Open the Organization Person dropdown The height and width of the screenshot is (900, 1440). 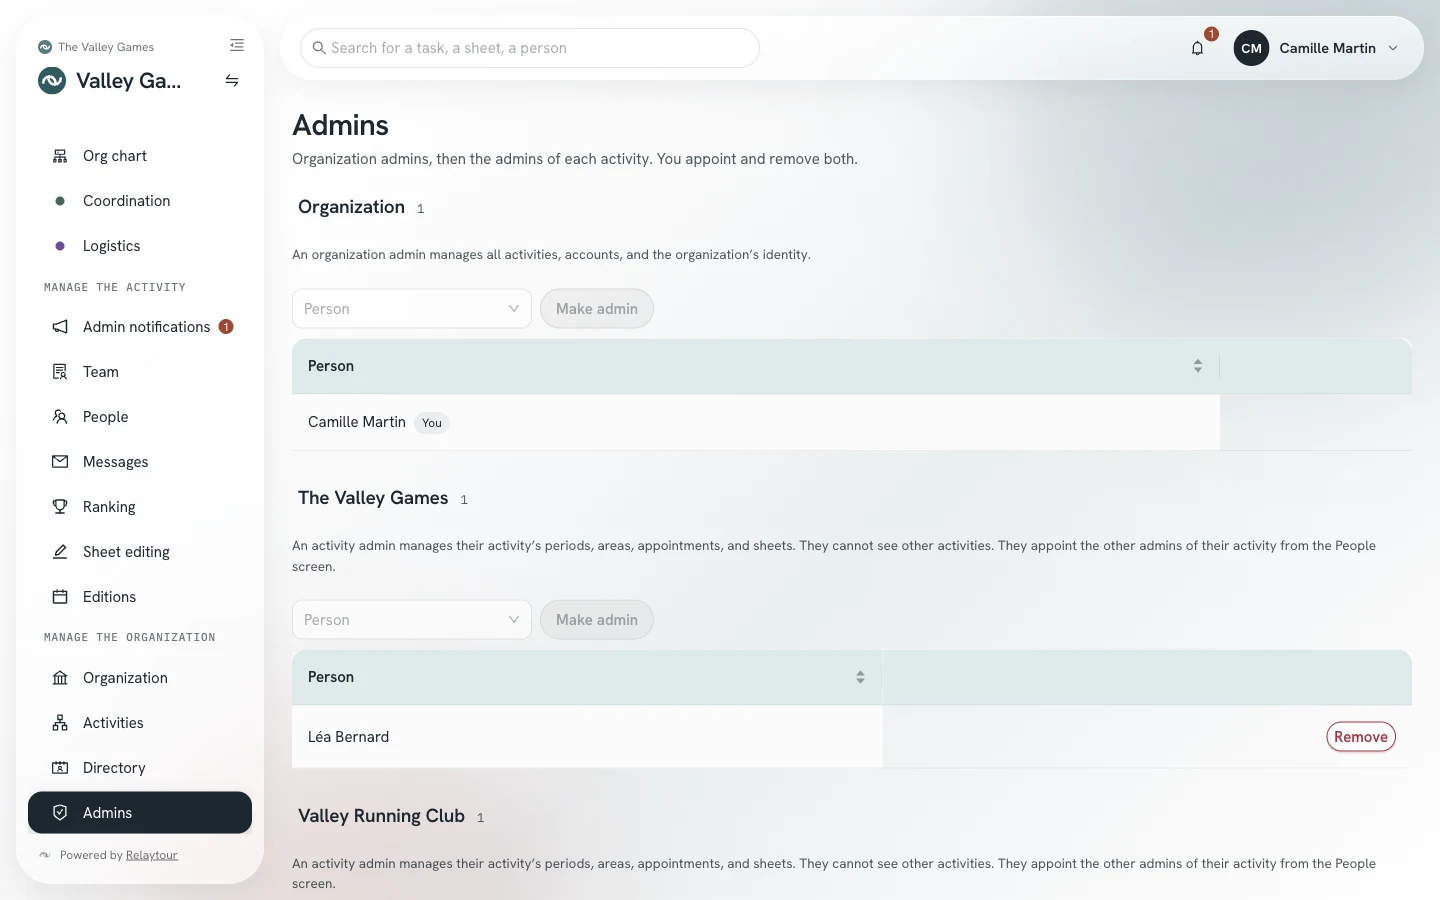(412, 309)
